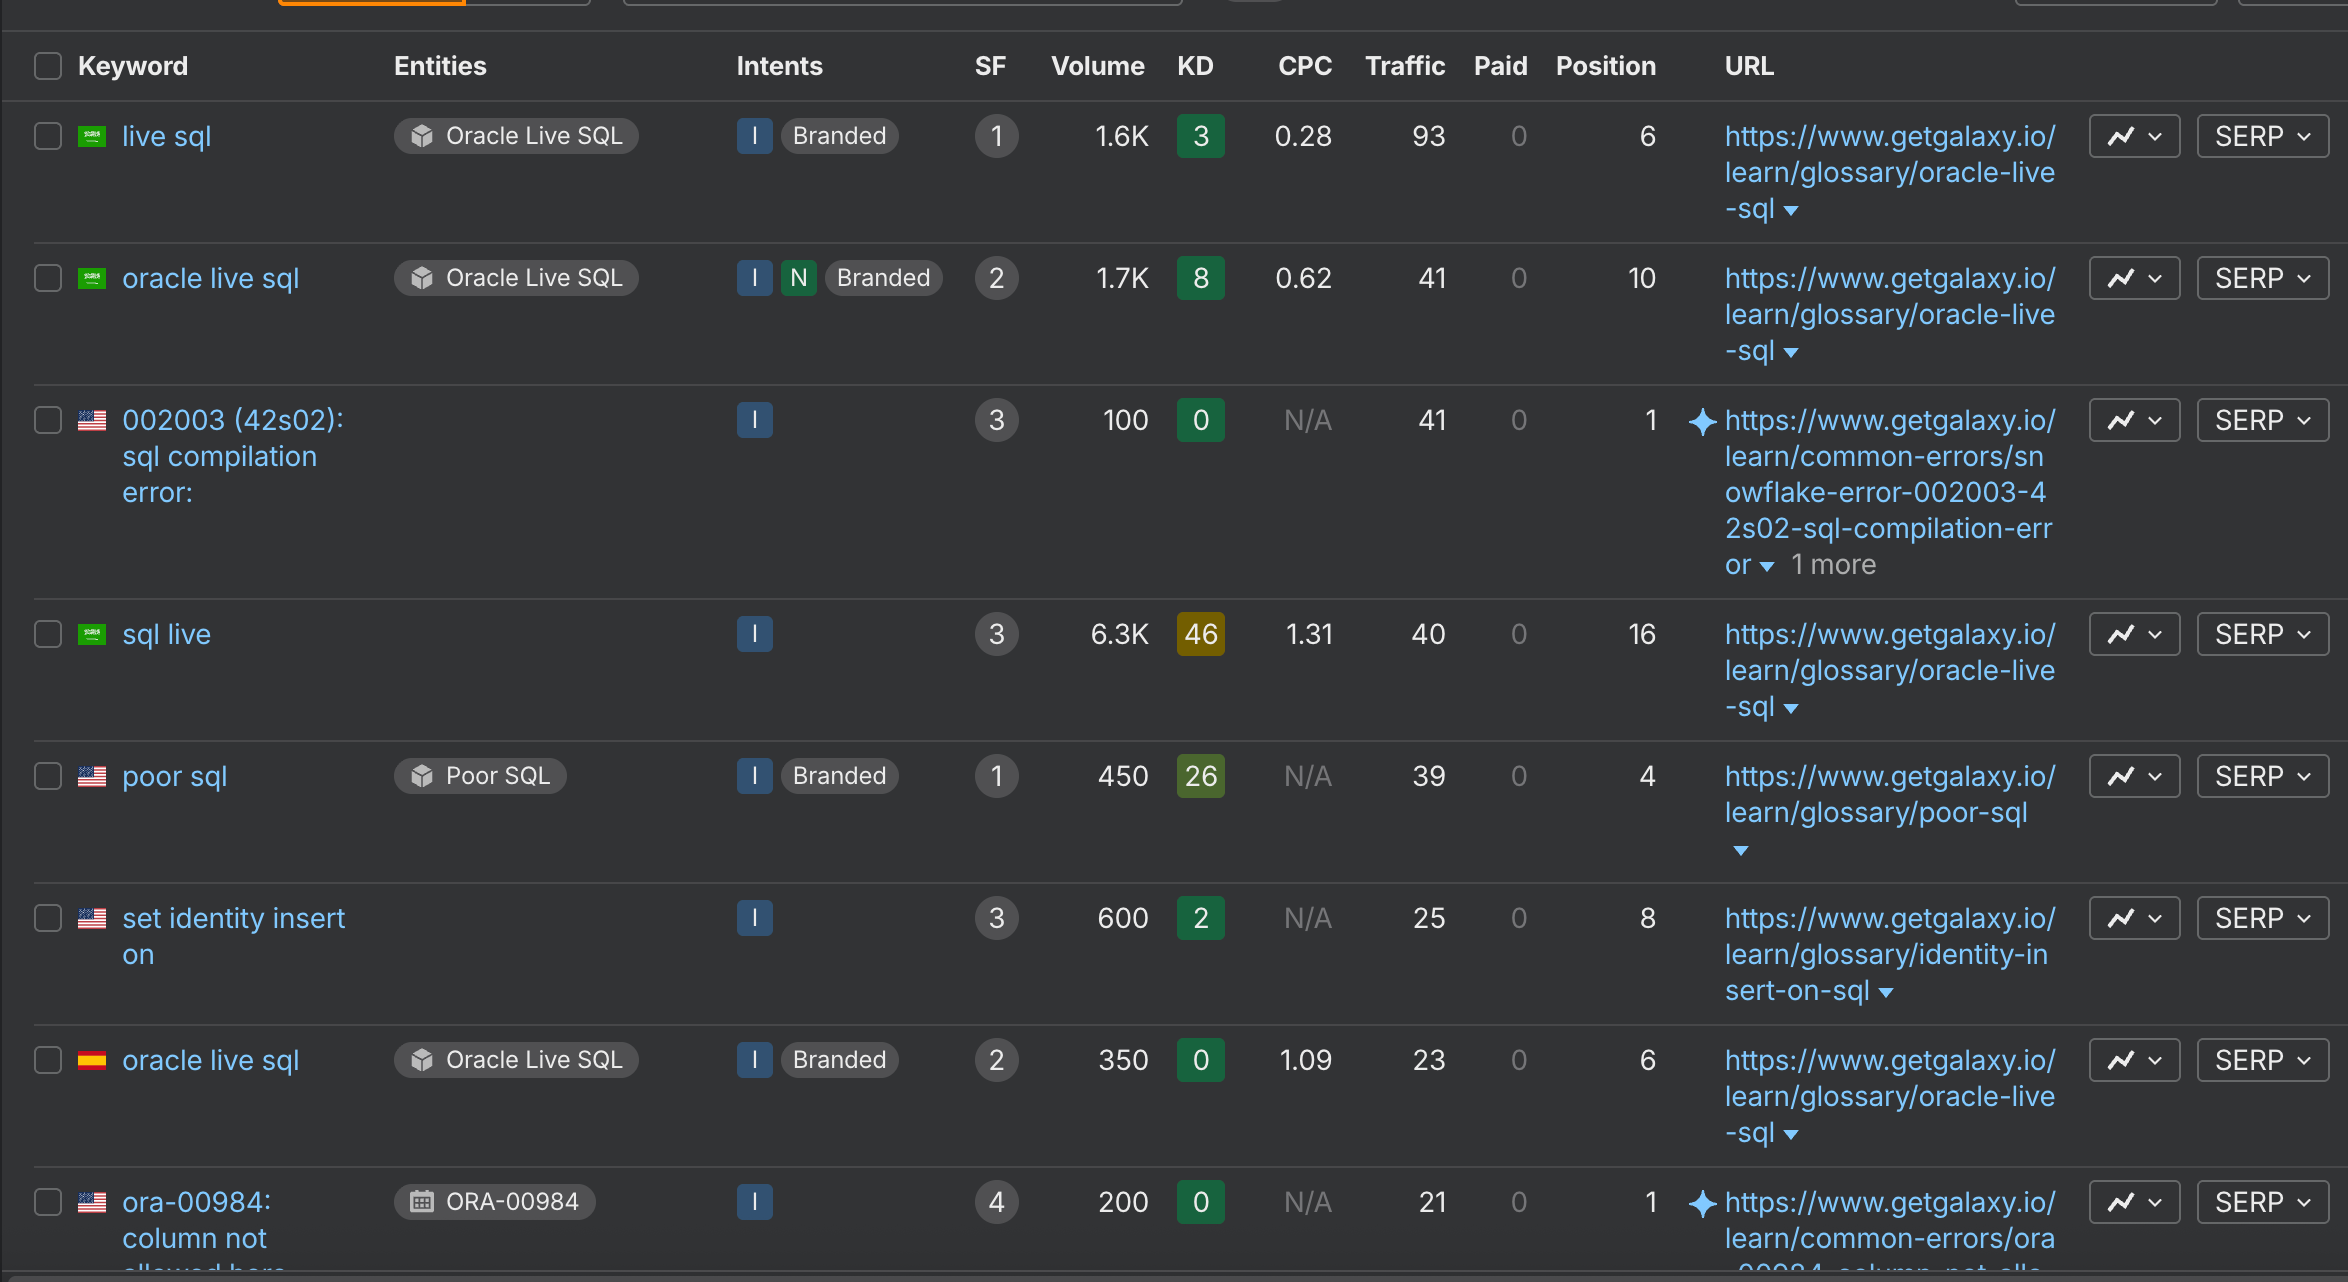Click the calendar icon in ORA-00984 entity tag
The height and width of the screenshot is (1282, 2348).
pyautogui.click(x=422, y=1202)
